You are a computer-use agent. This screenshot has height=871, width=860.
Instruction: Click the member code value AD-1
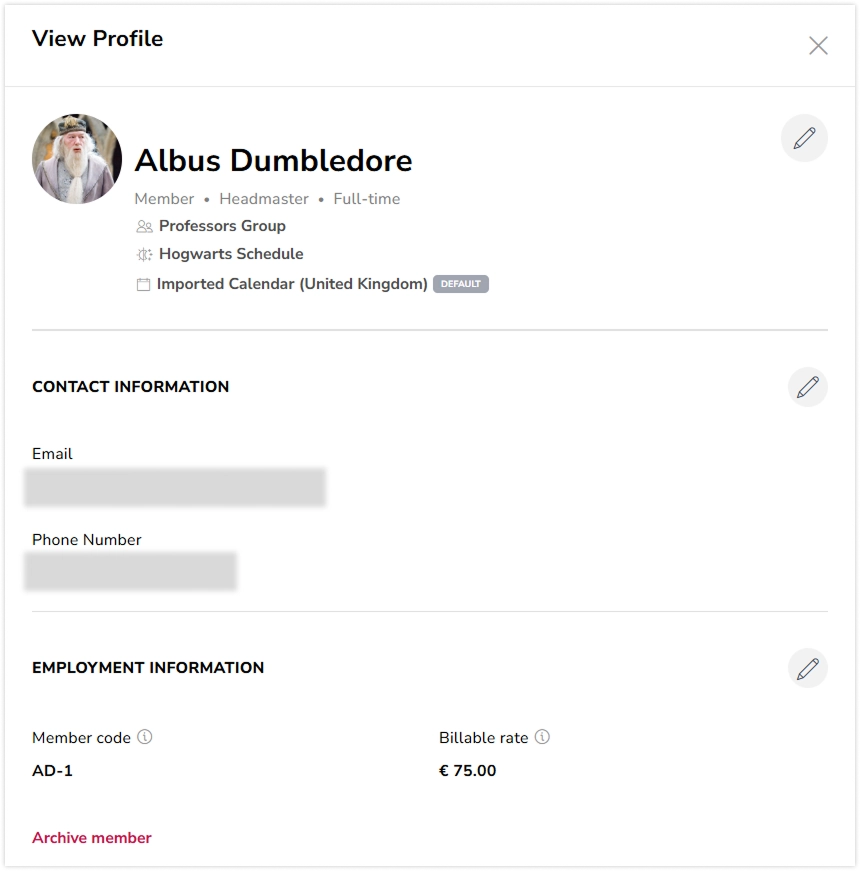[x=52, y=771]
